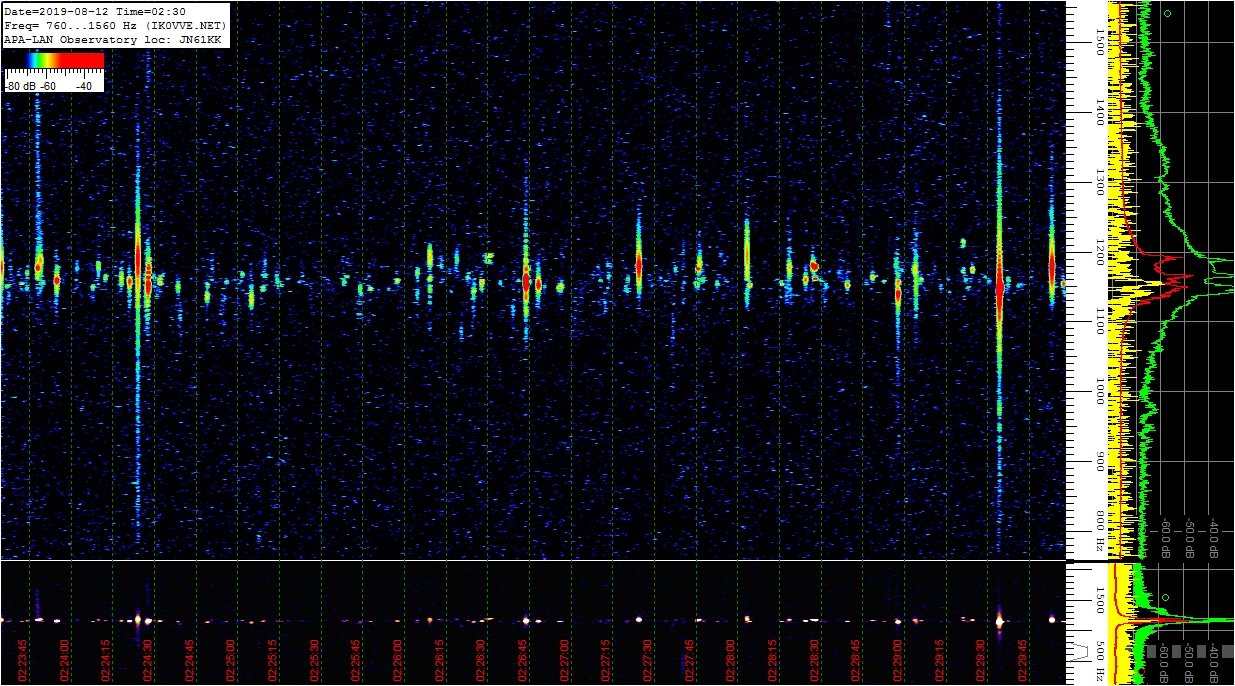Click -50.0 dB label in upper spectrum graph
This screenshot has width=1235, height=686.
tap(1190, 539)
